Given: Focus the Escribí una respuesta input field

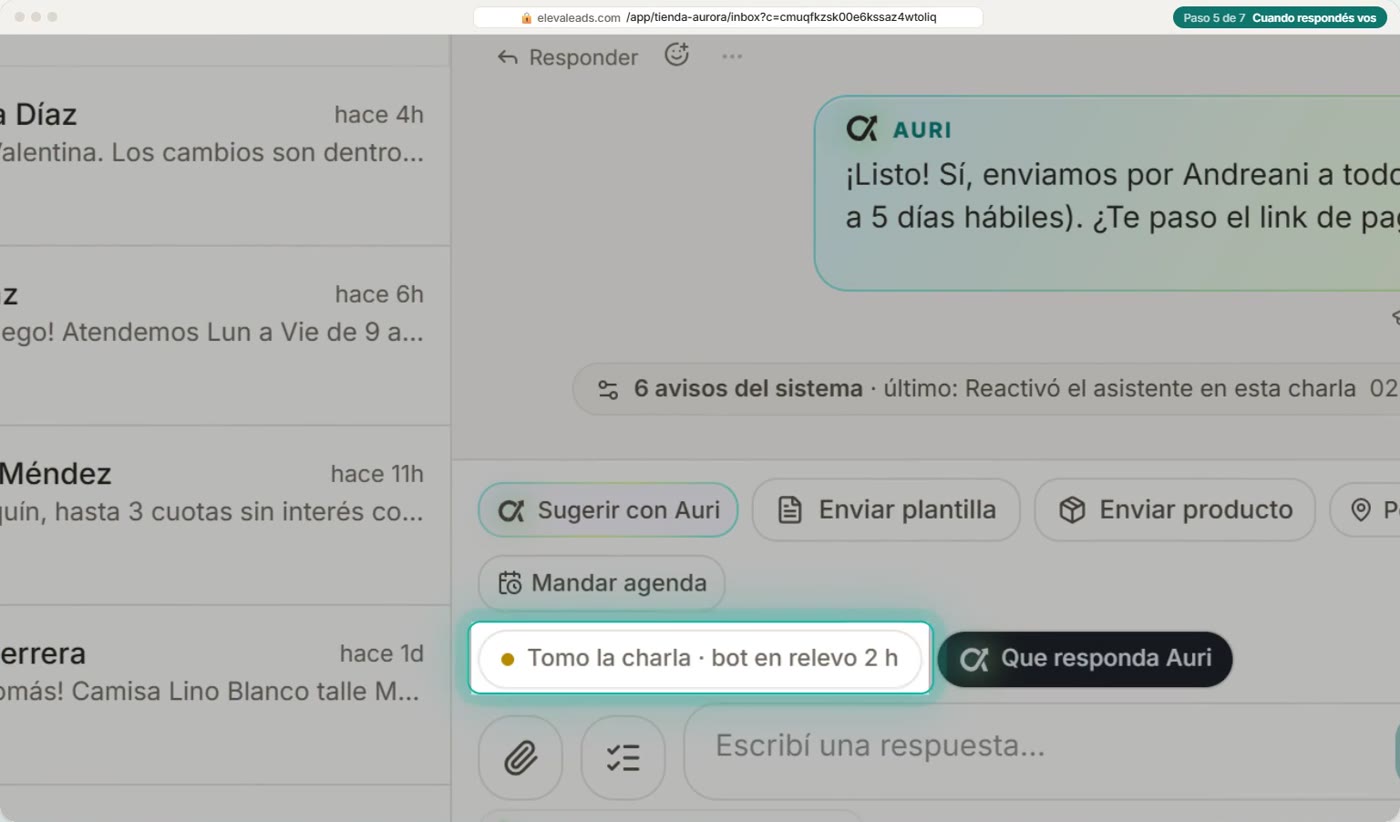Looking at the screenshot, I should point(1041,752).
